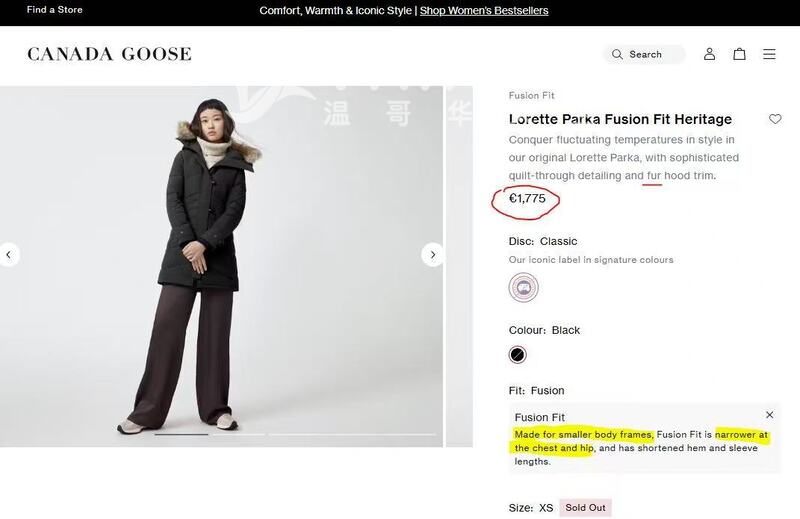Click the €1,775 price

pyautogui.click(x=527, y=199)
